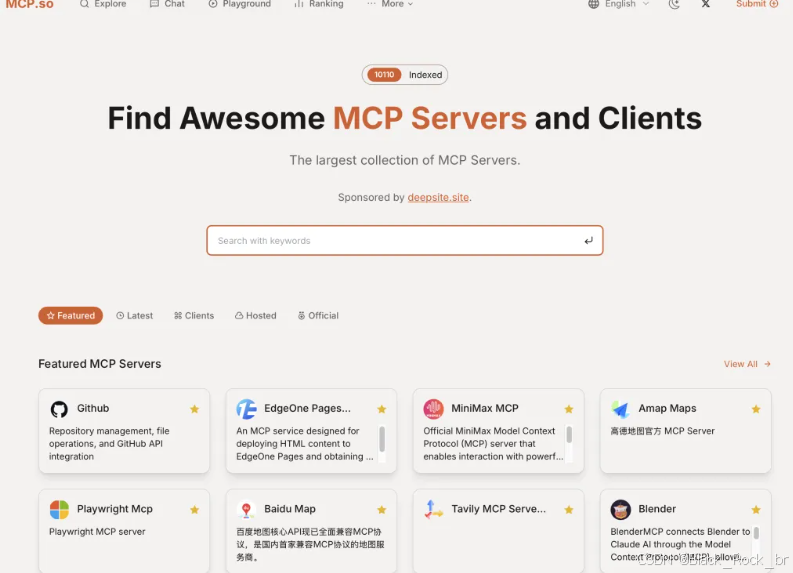Click the star on Playwright Mcp card
The height and width of the screenshot is (573, 793).
point(194,510)
